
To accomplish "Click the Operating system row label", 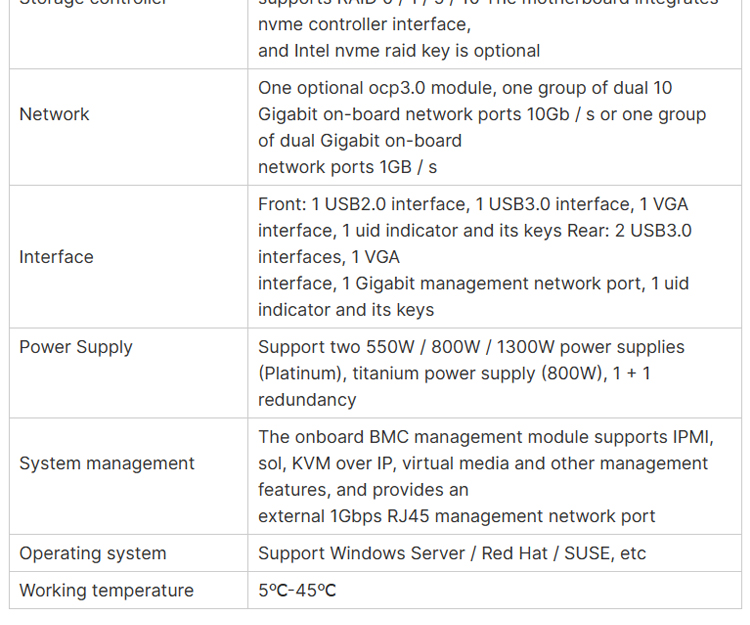I will (93, 553).
